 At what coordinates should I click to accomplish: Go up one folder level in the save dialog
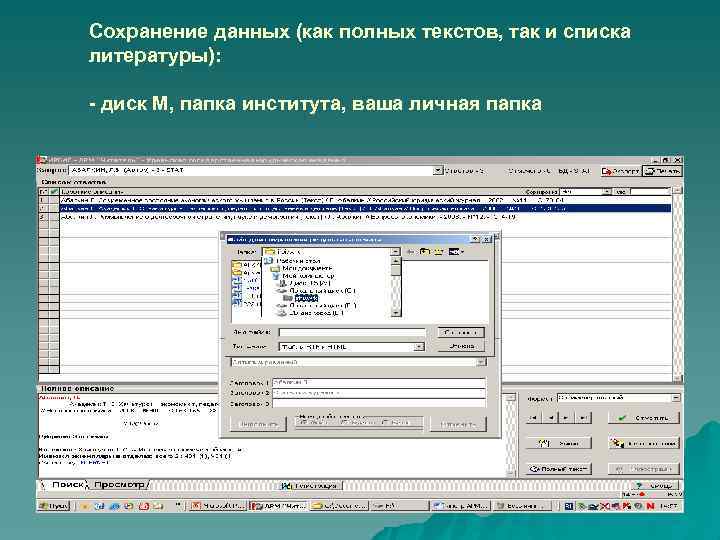click(x=425, y=252)
